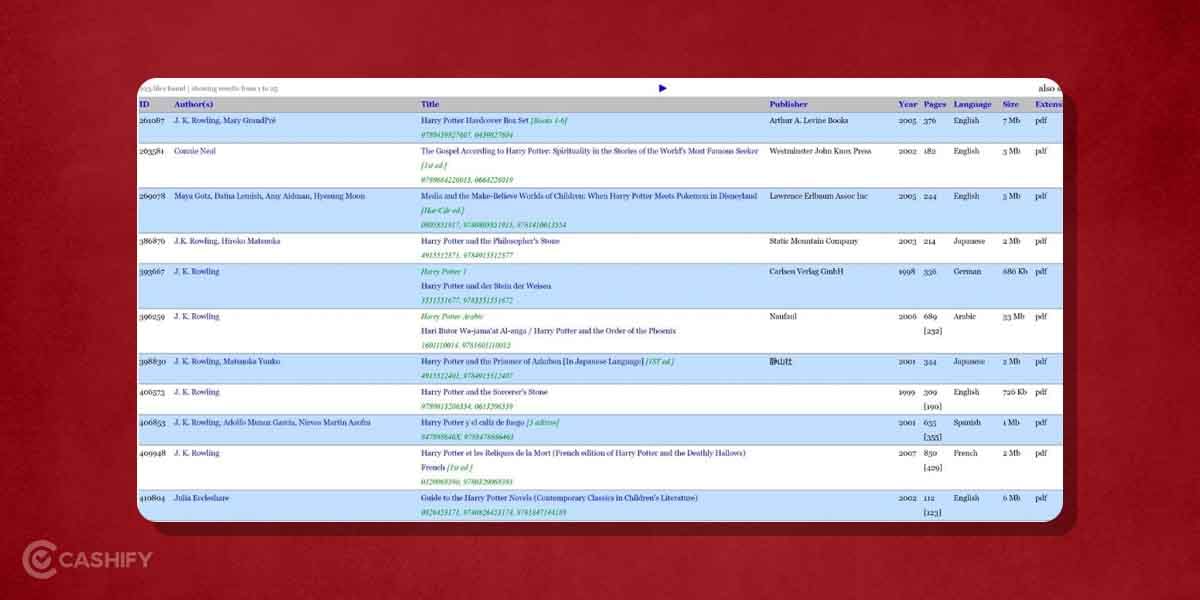Image resolution: width=1200 pixels, height=600 pixels.
Task: Select year 1998 cell
Action: click(x=907, y=271)
